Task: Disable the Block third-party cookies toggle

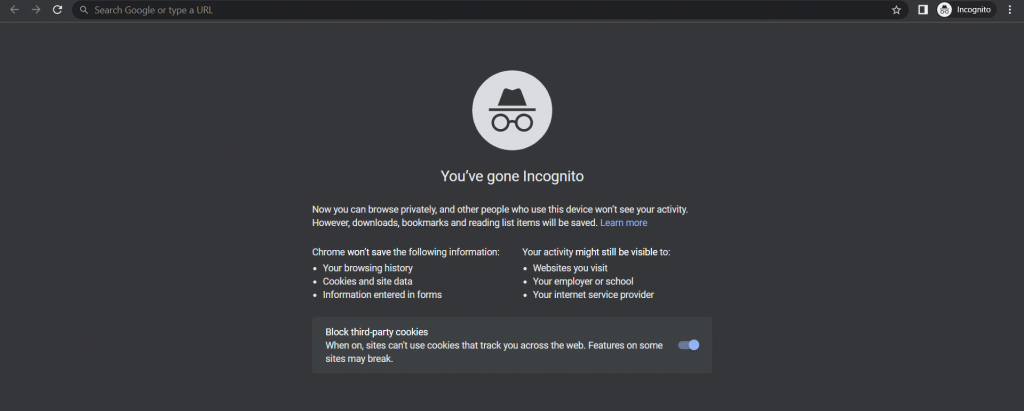Action: [x=688, y=345]
